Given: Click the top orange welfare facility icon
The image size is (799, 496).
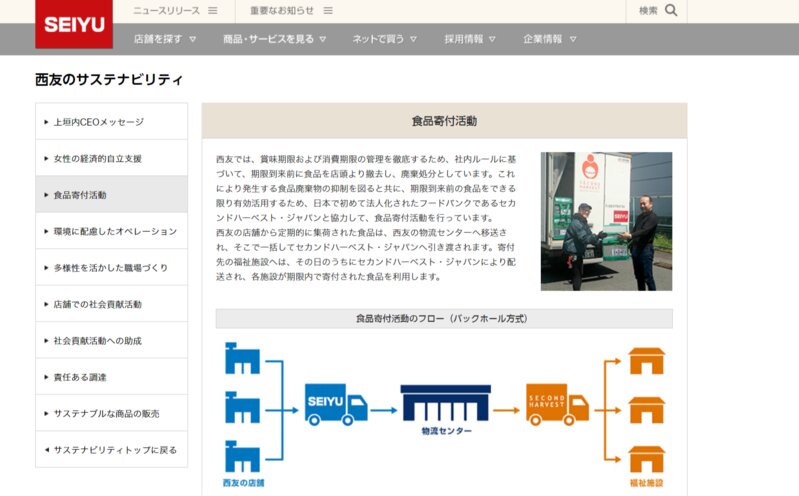Looking at the screenshot, I should click(647, 361).
